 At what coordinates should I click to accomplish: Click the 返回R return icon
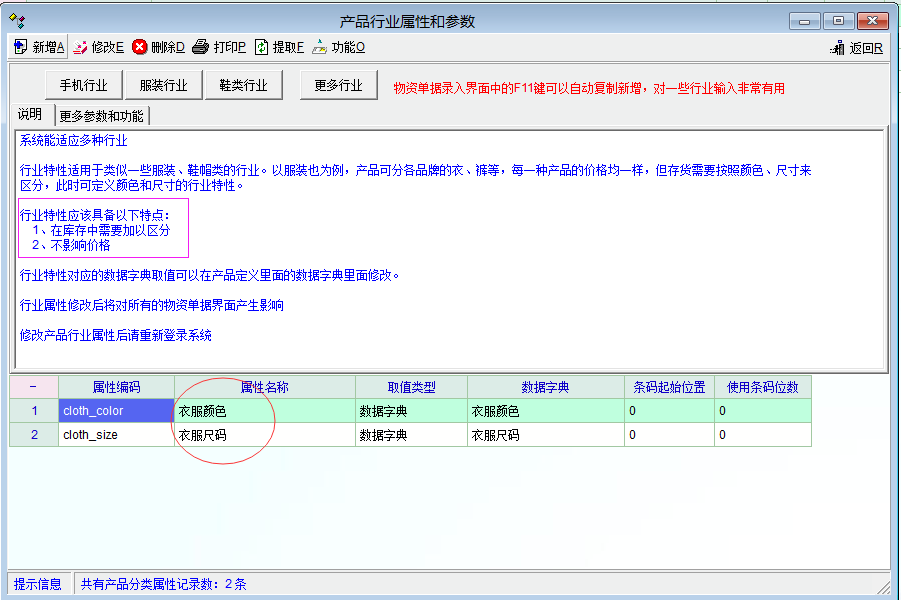(x=837, y=48)
